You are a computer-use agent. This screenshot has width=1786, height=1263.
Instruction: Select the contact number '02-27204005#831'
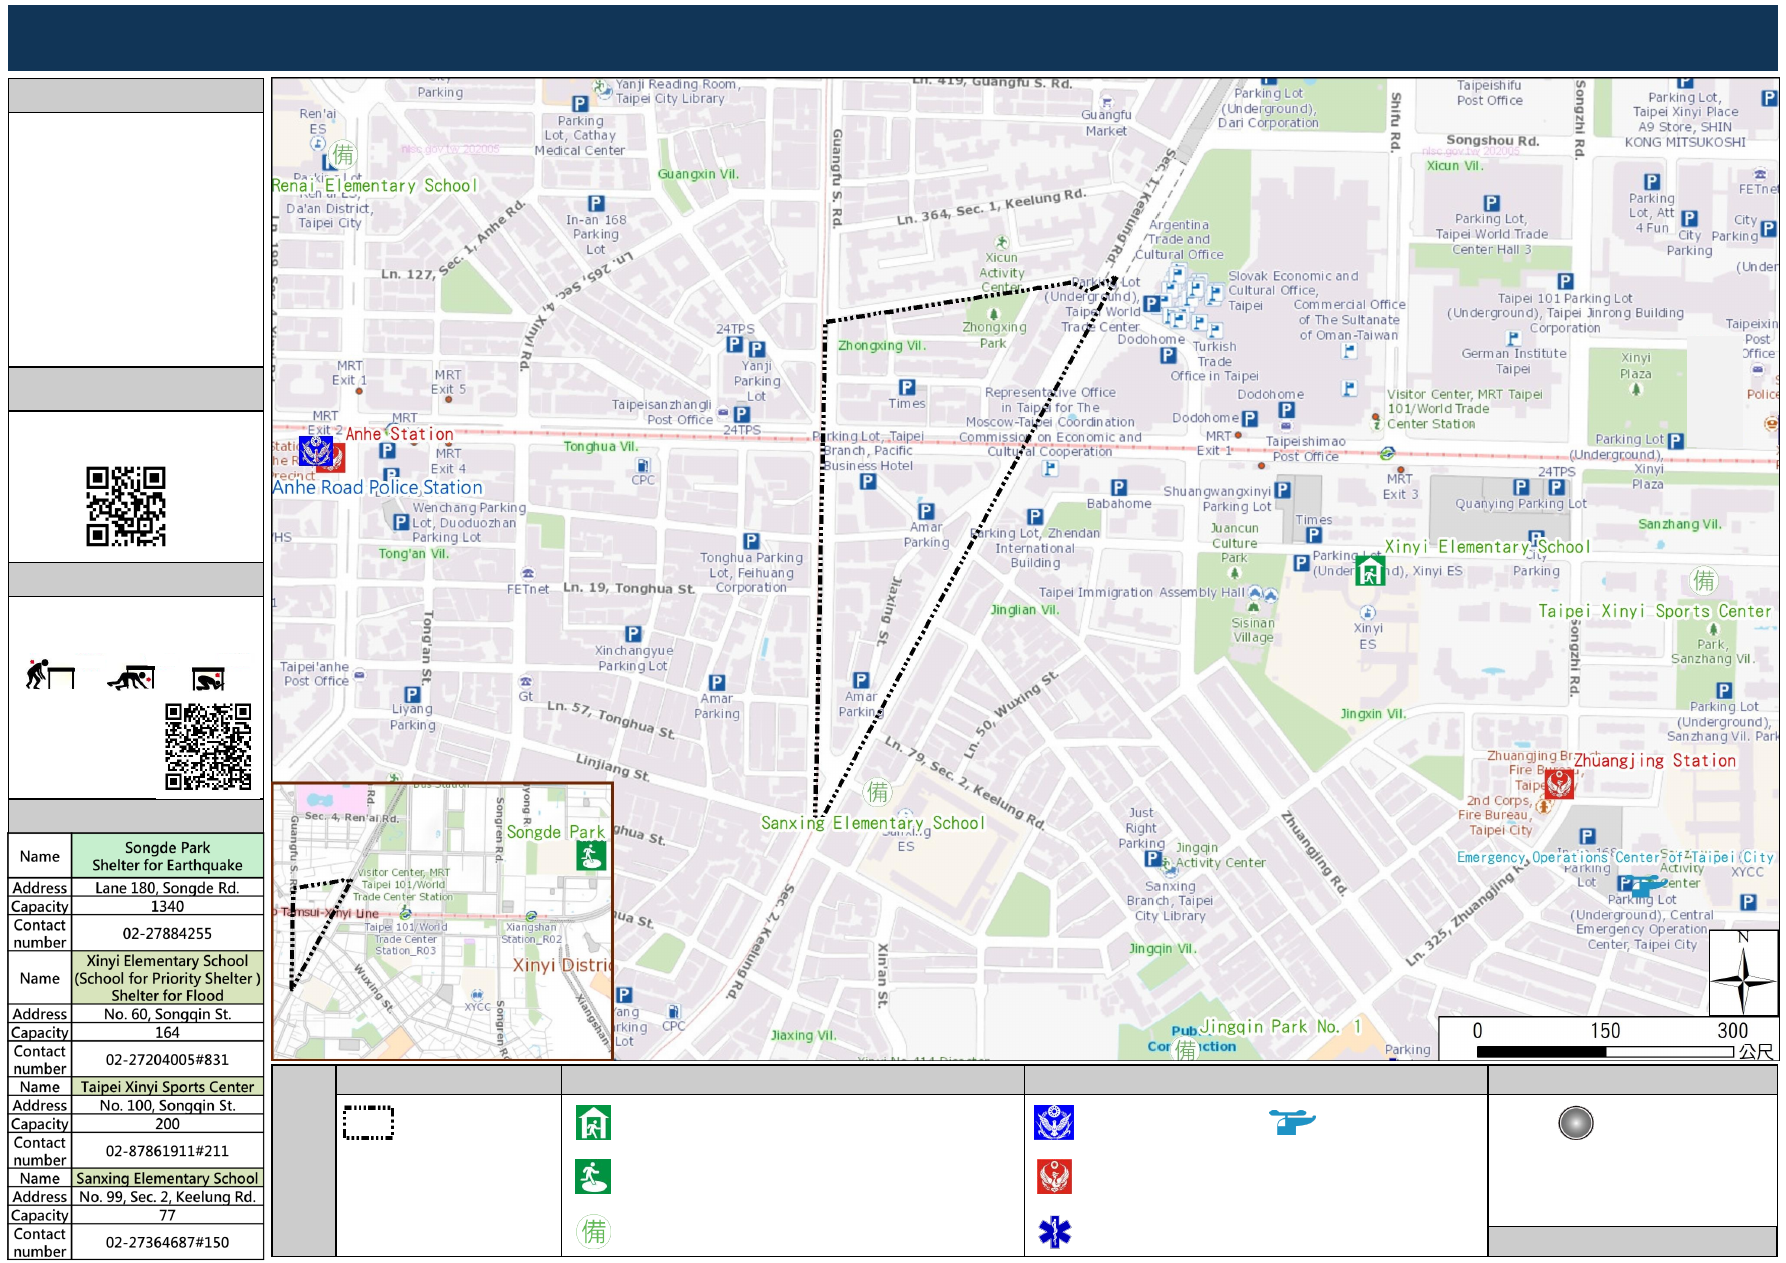click(x=167, y=1059)
